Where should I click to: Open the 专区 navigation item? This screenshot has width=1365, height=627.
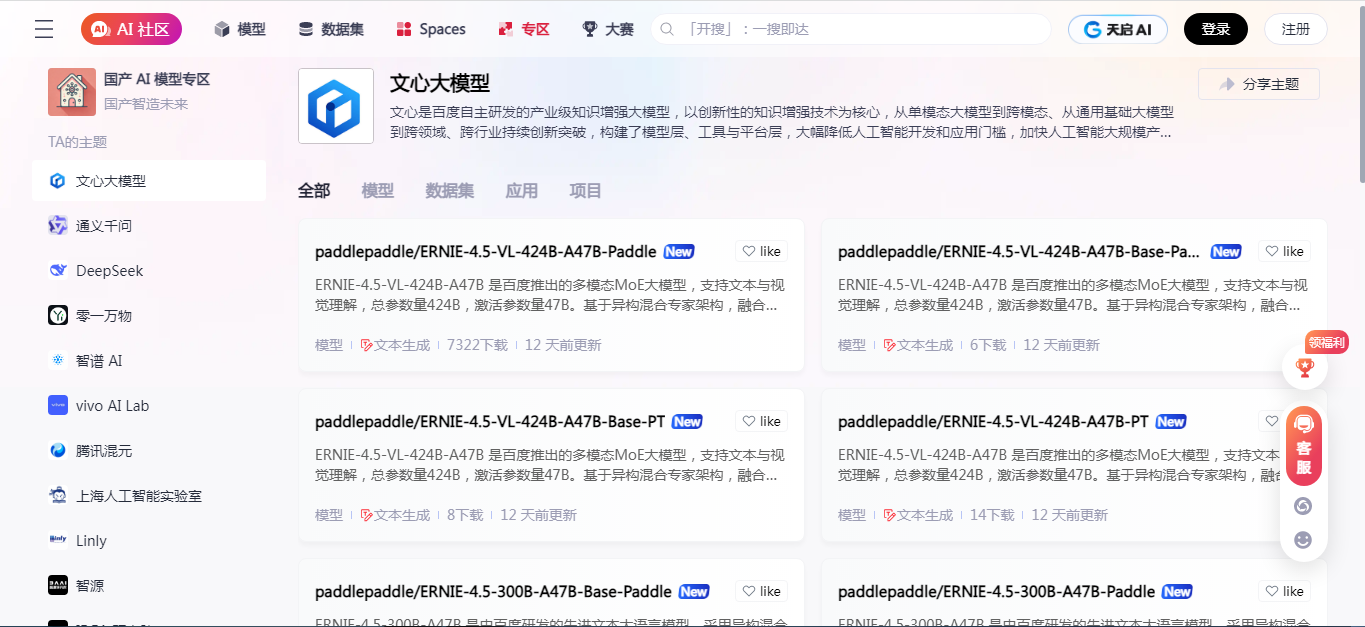click(x=524, y=29)
